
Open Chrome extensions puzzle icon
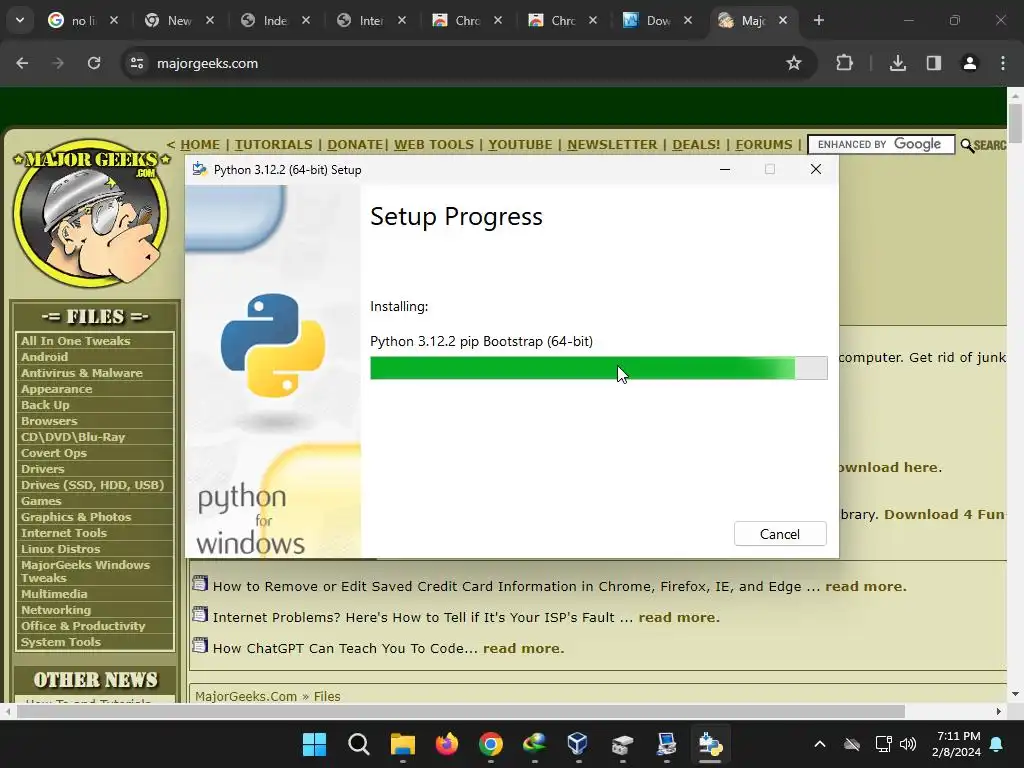tap(844, 63)
